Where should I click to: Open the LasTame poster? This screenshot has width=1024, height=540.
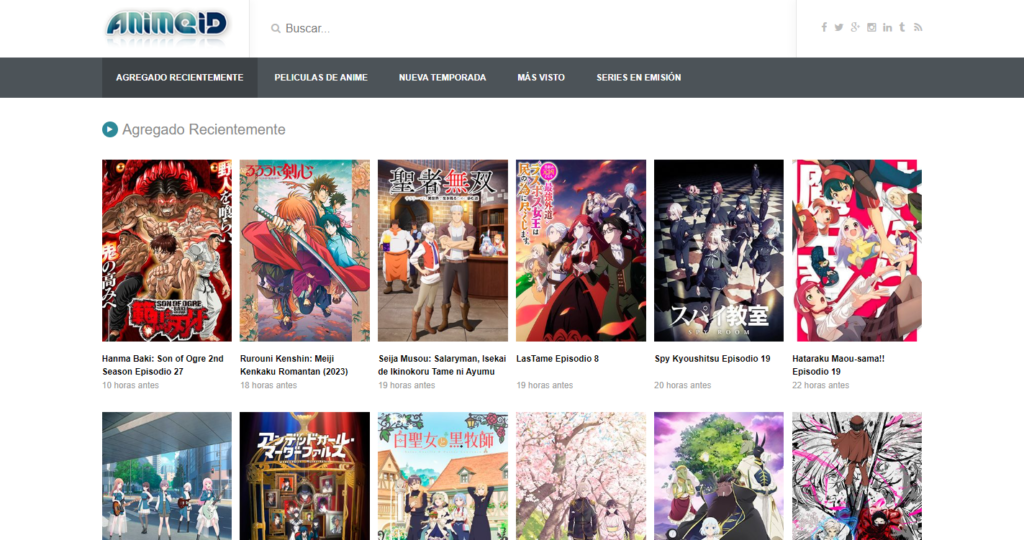point(581,251)
